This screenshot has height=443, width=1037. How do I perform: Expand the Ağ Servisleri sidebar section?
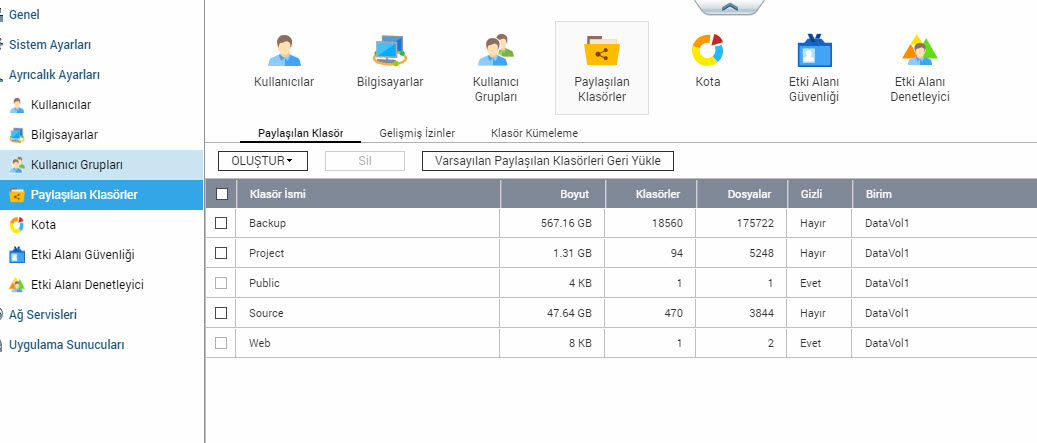pos(42,315)
